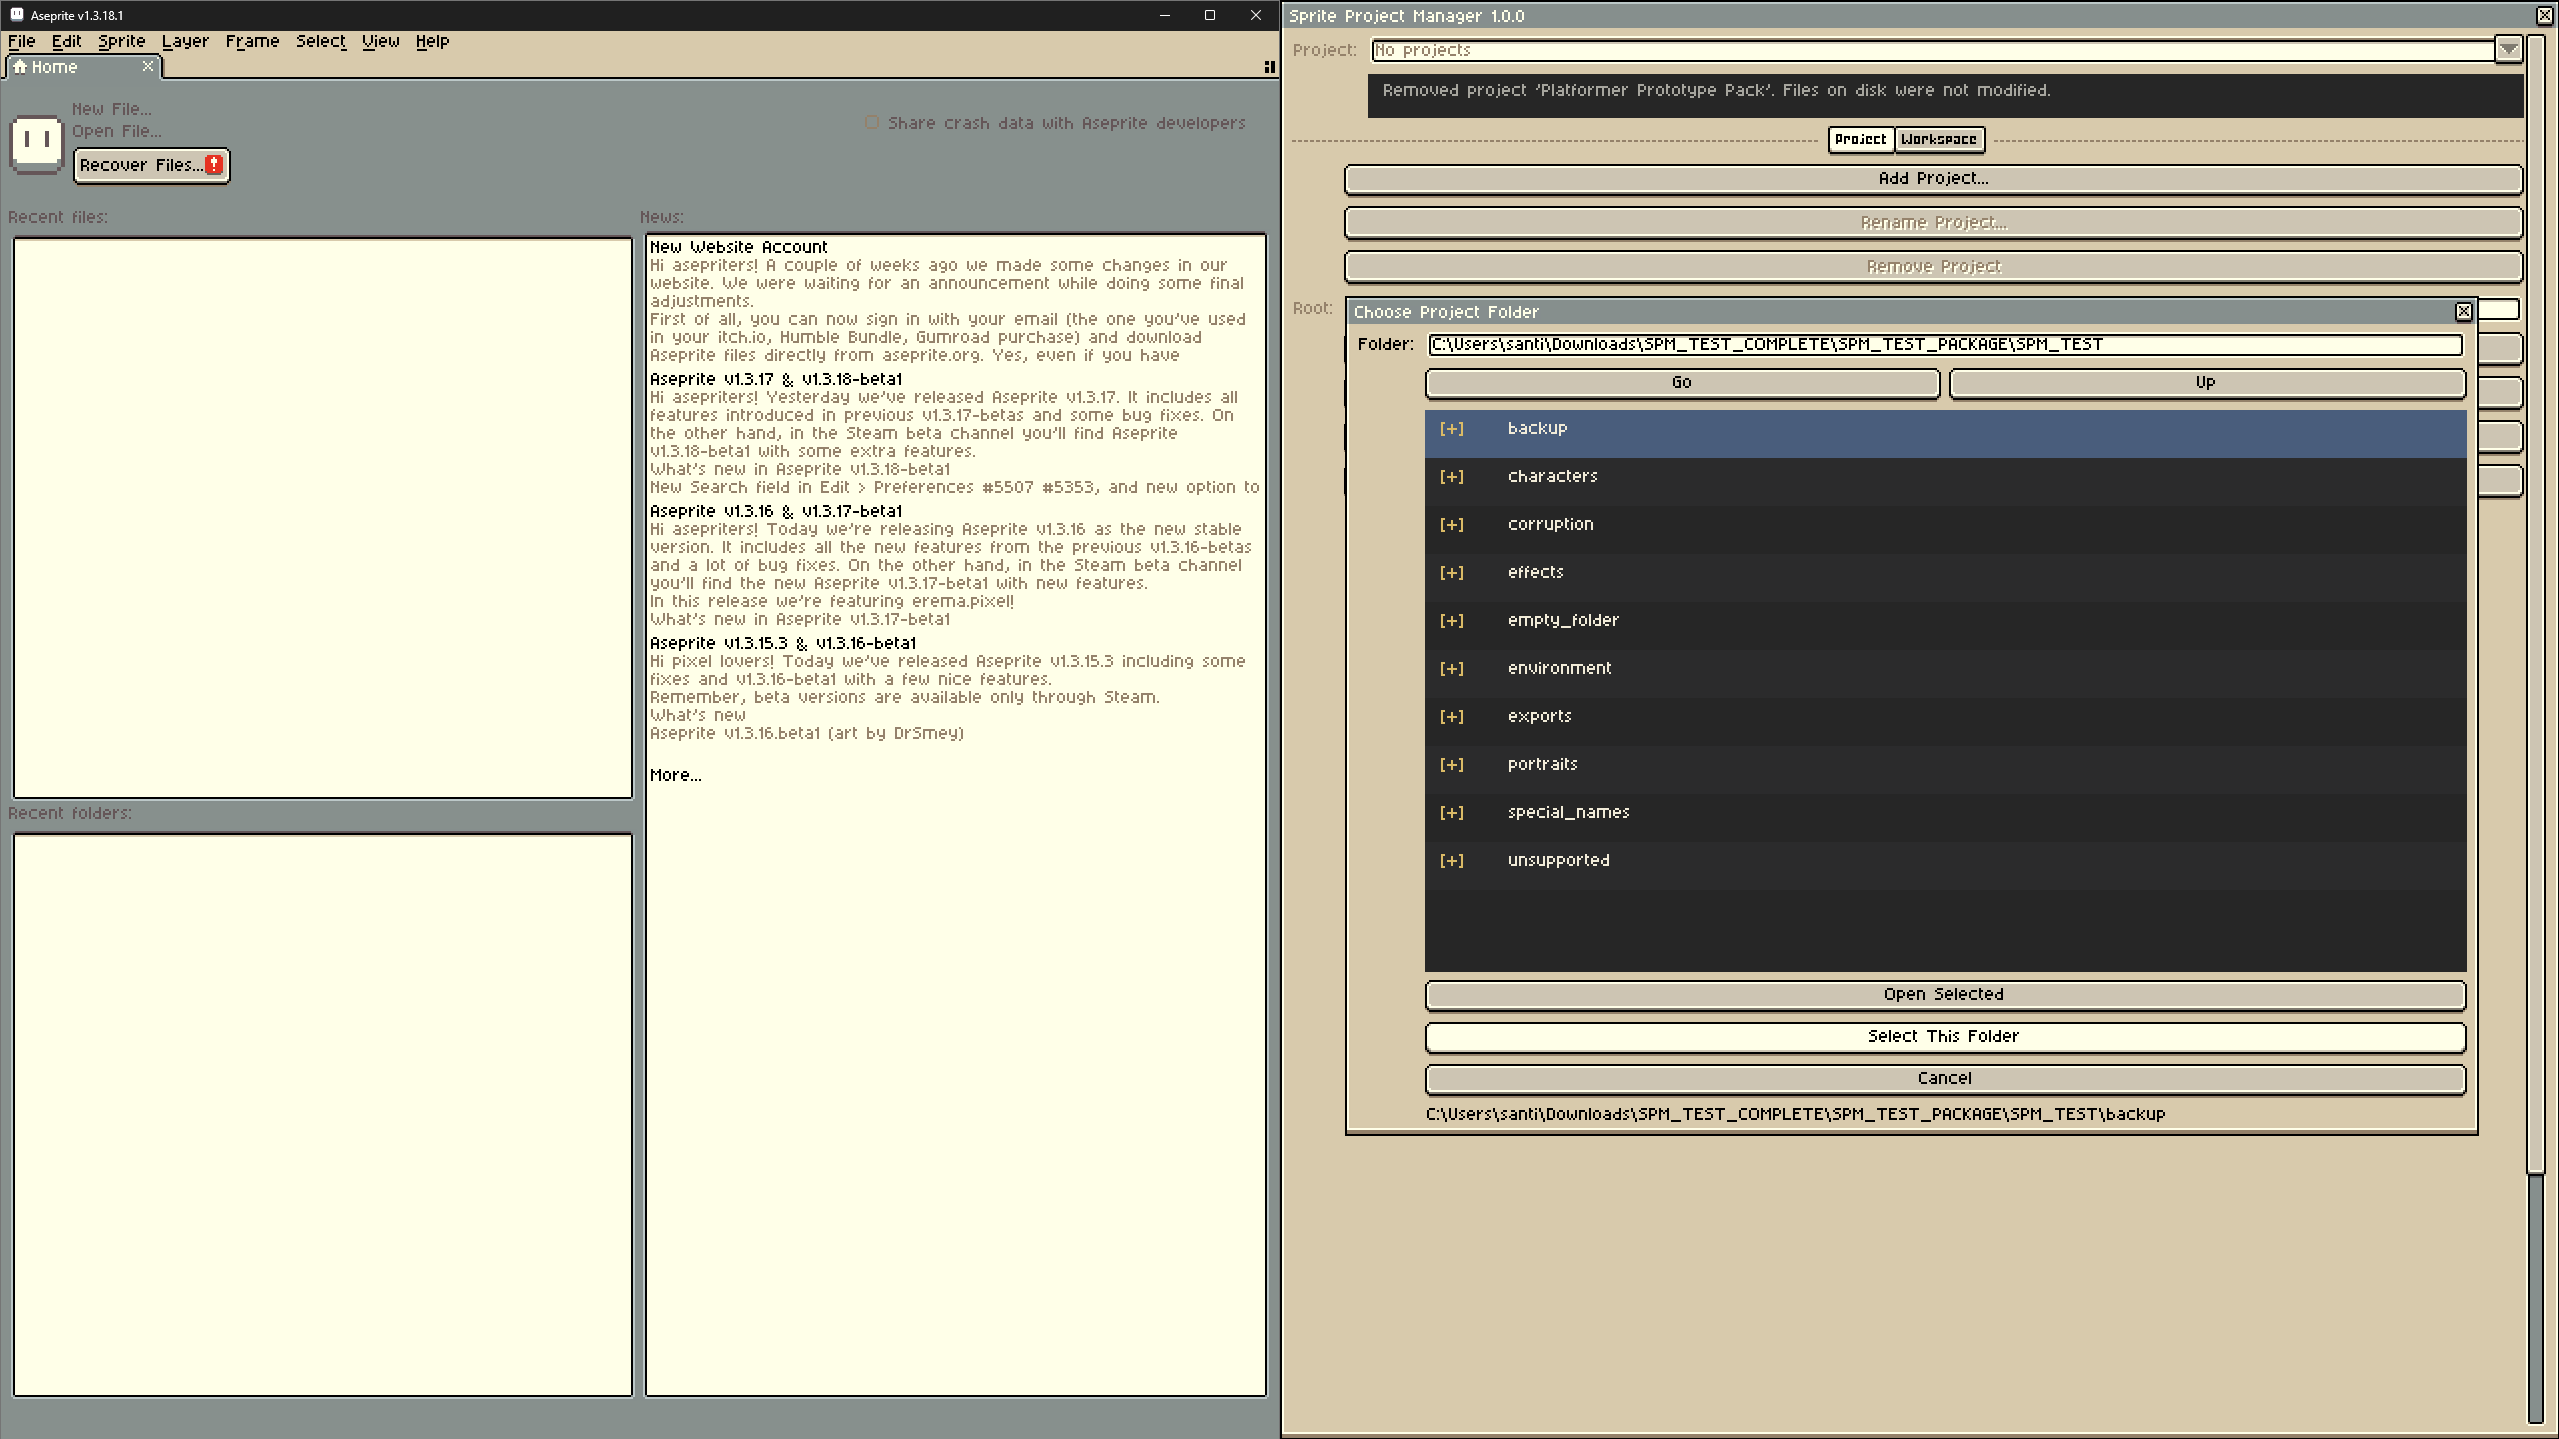Click New File... link

coord(112,109)
